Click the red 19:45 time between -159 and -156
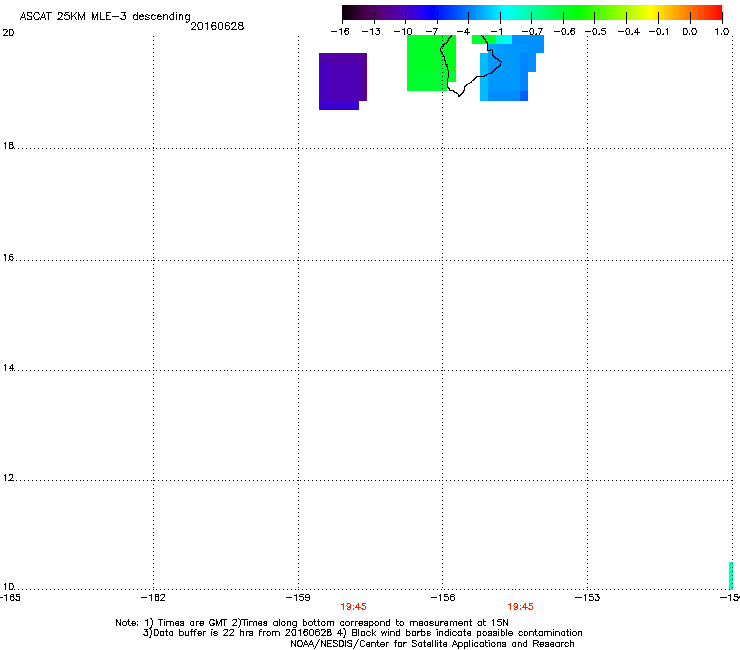 pyautogui.click(x=353, y=607)
